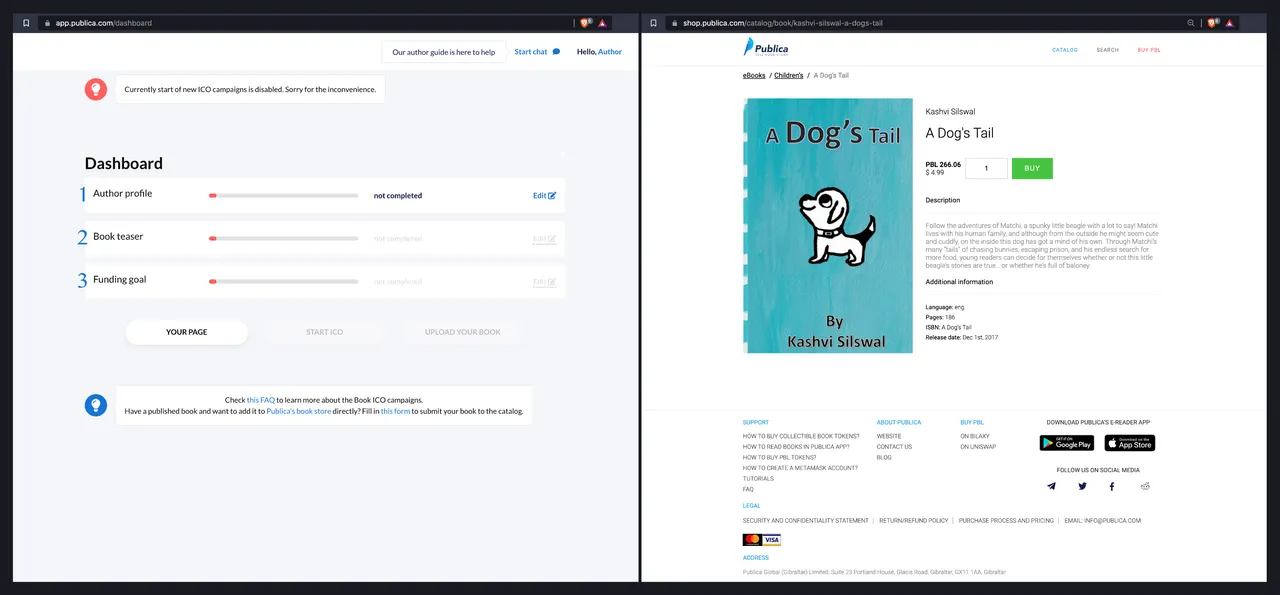Screen dimensions: 1280x595
Task: Open the BUY PBL menu item
Action: pos(1149,50)
